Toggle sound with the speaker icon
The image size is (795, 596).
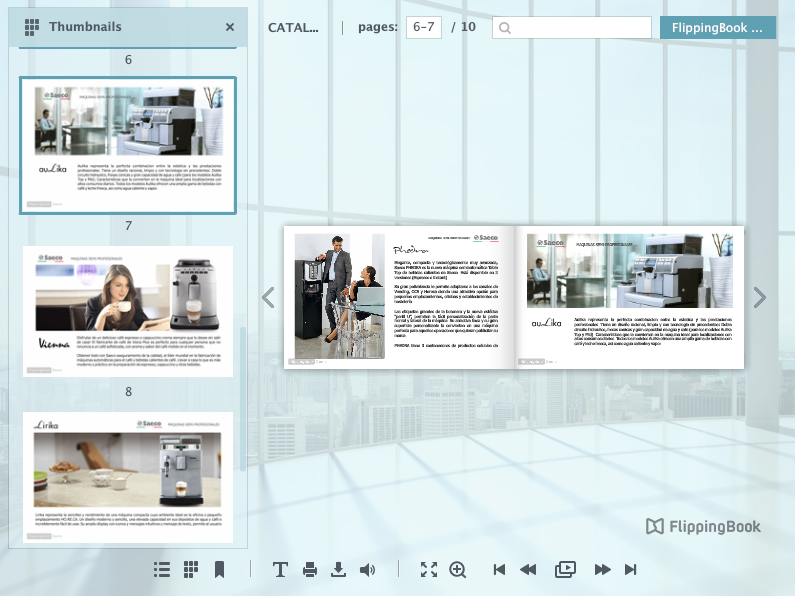point(368,569)
